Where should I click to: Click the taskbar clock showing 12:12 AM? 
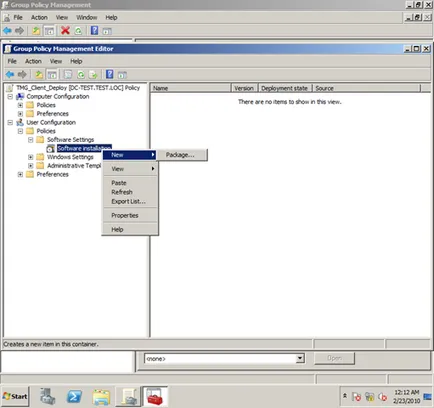pyautogui.click(x=406, y=396)
